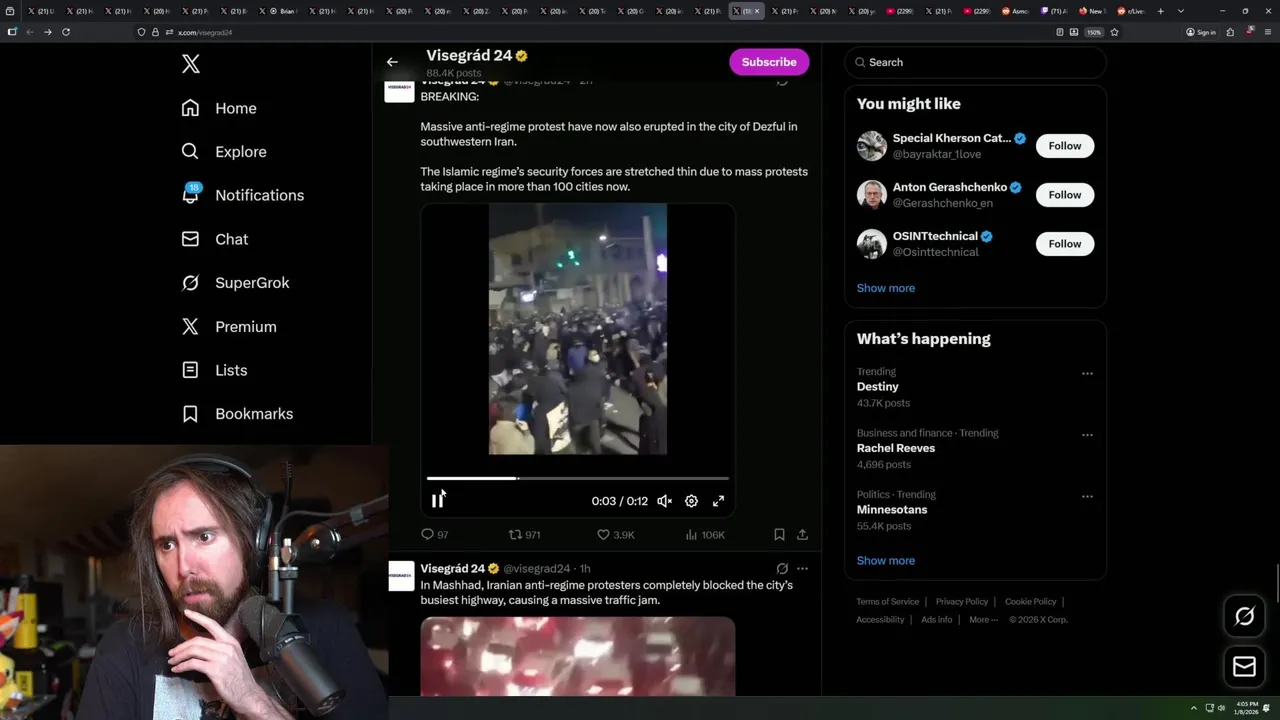Seek along the video progress bar

pyautogui.click(x=578, y=479)
